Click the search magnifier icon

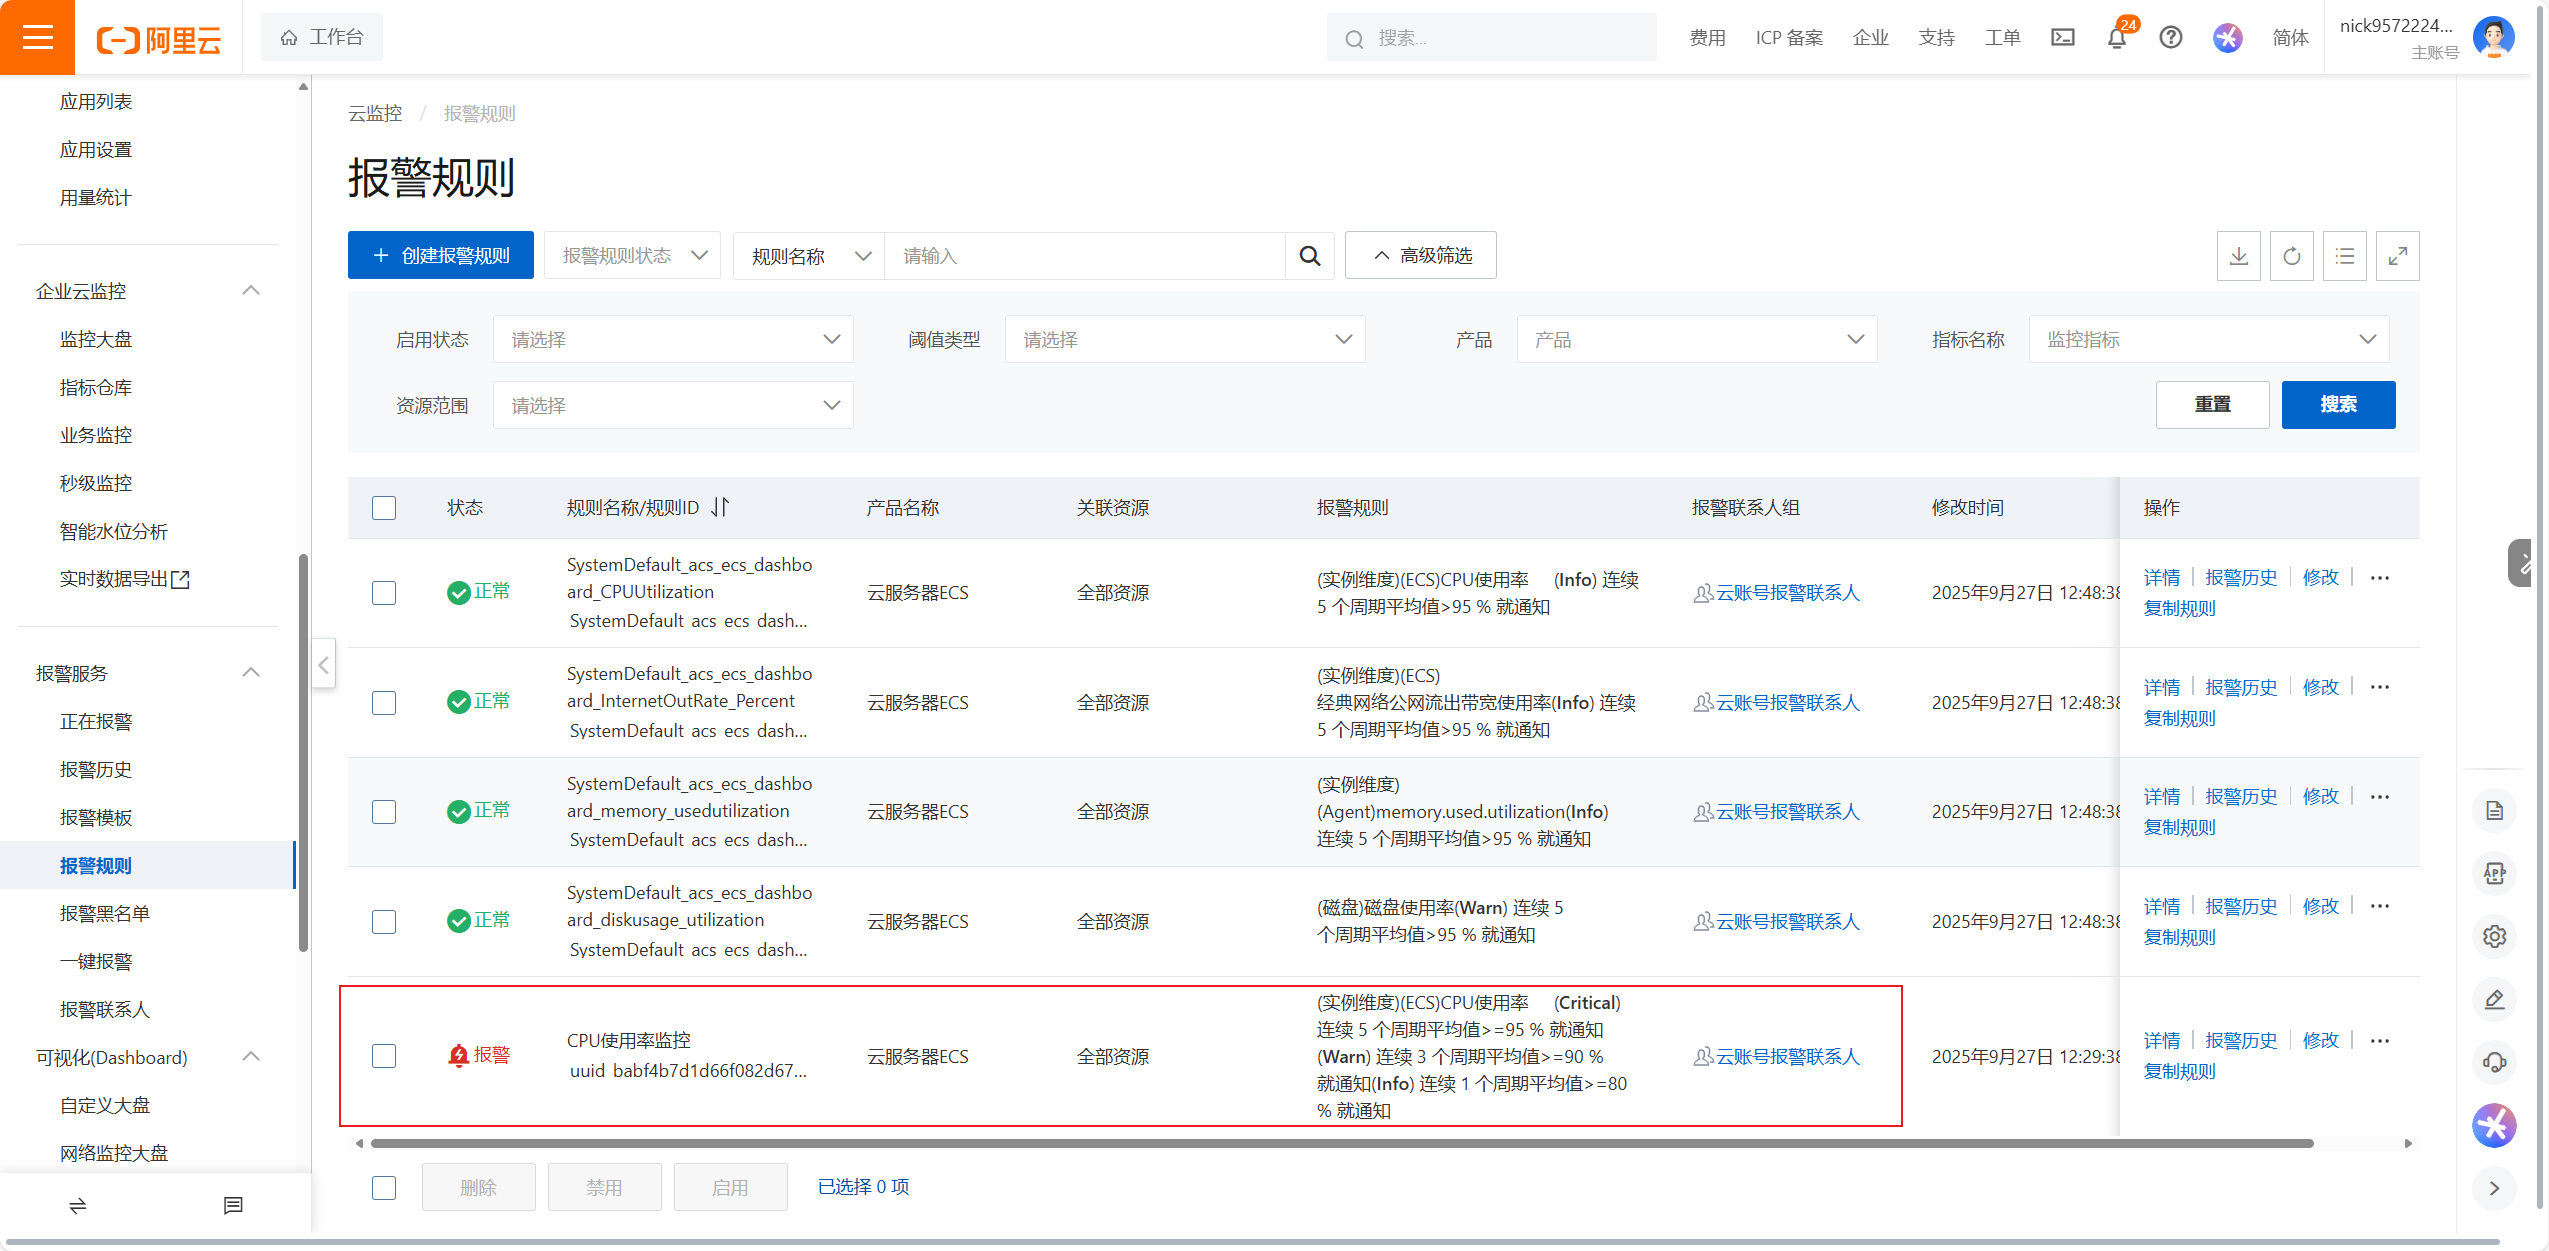(1309, 256)
